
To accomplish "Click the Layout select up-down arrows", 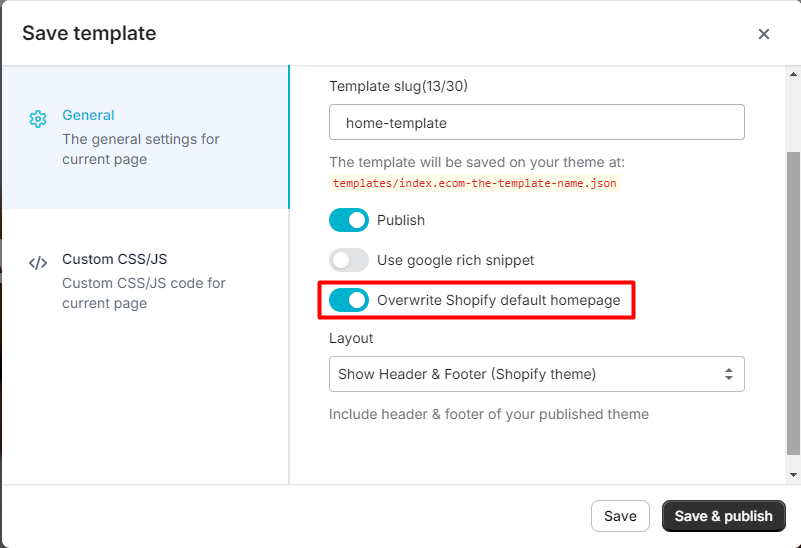I will point(728,374).
